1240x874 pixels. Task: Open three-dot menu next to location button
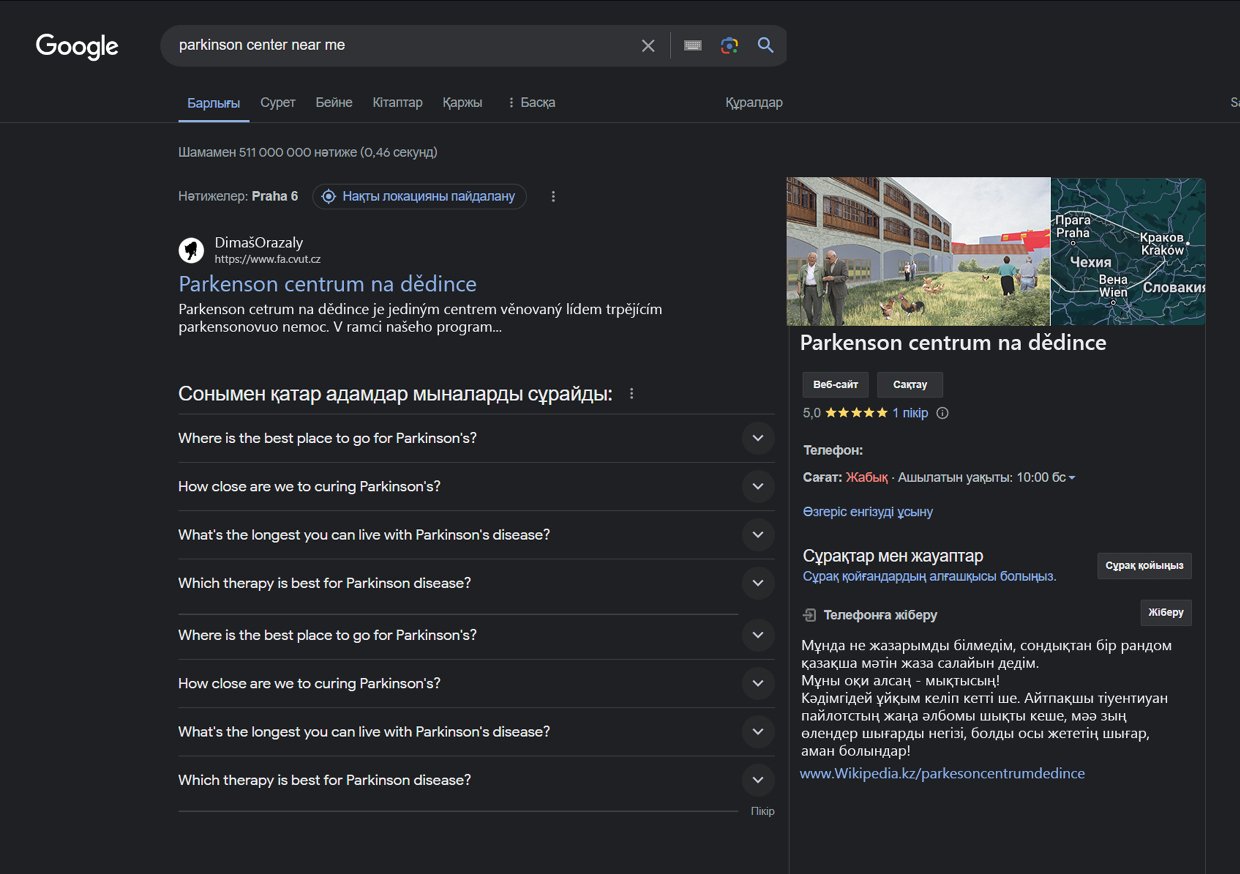tap(553, 196)
